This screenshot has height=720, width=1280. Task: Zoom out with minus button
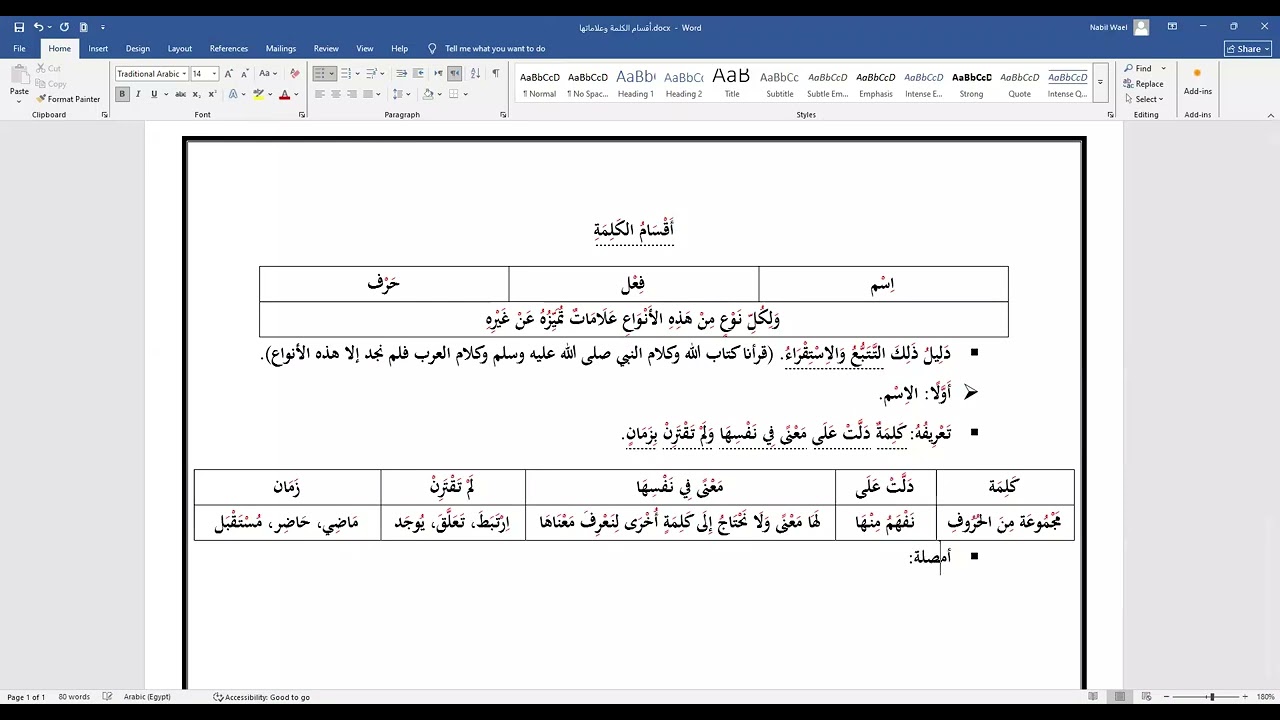pos(1165,697)
